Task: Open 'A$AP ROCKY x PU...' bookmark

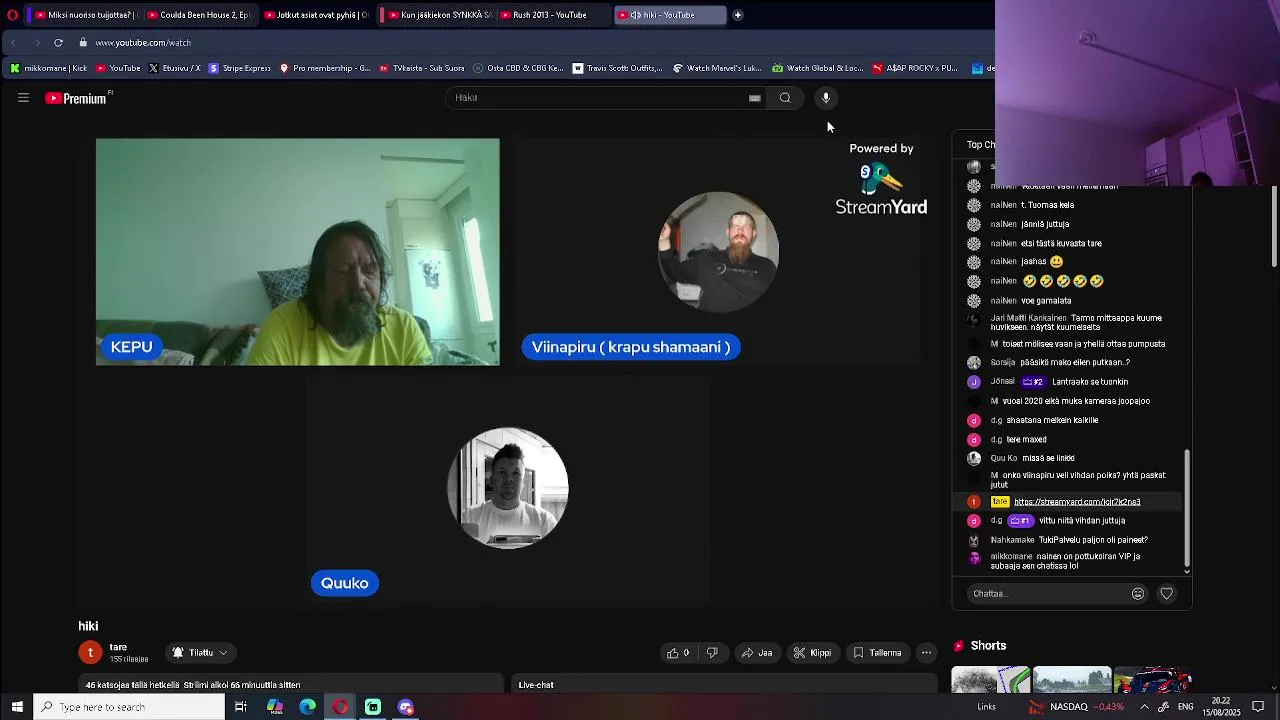Action: pos(916,69)
